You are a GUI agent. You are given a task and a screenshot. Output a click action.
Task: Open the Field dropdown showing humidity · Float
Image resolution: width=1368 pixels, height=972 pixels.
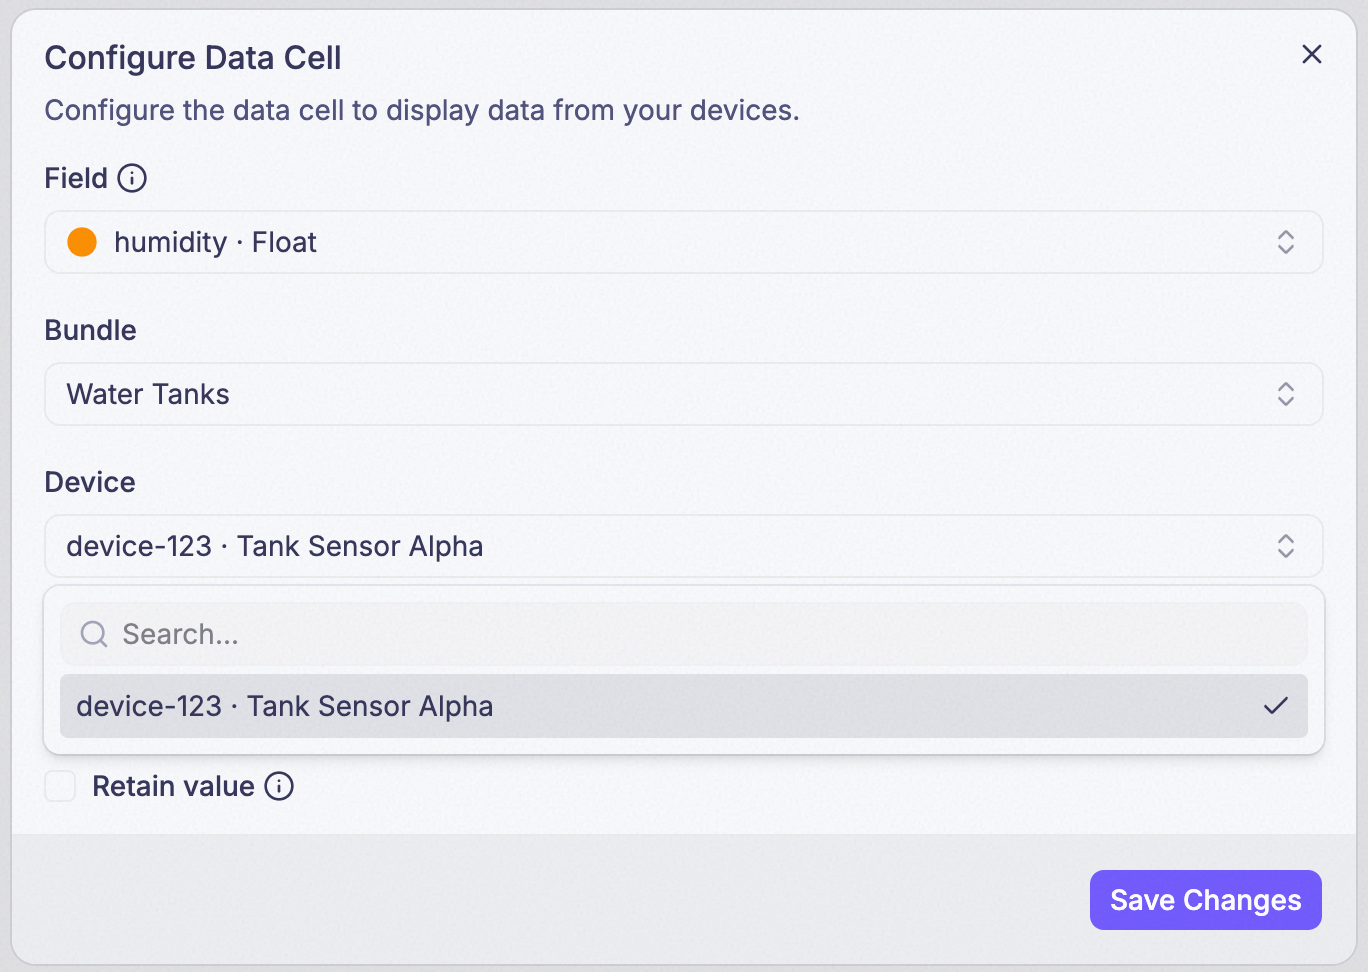coord(684,242)
